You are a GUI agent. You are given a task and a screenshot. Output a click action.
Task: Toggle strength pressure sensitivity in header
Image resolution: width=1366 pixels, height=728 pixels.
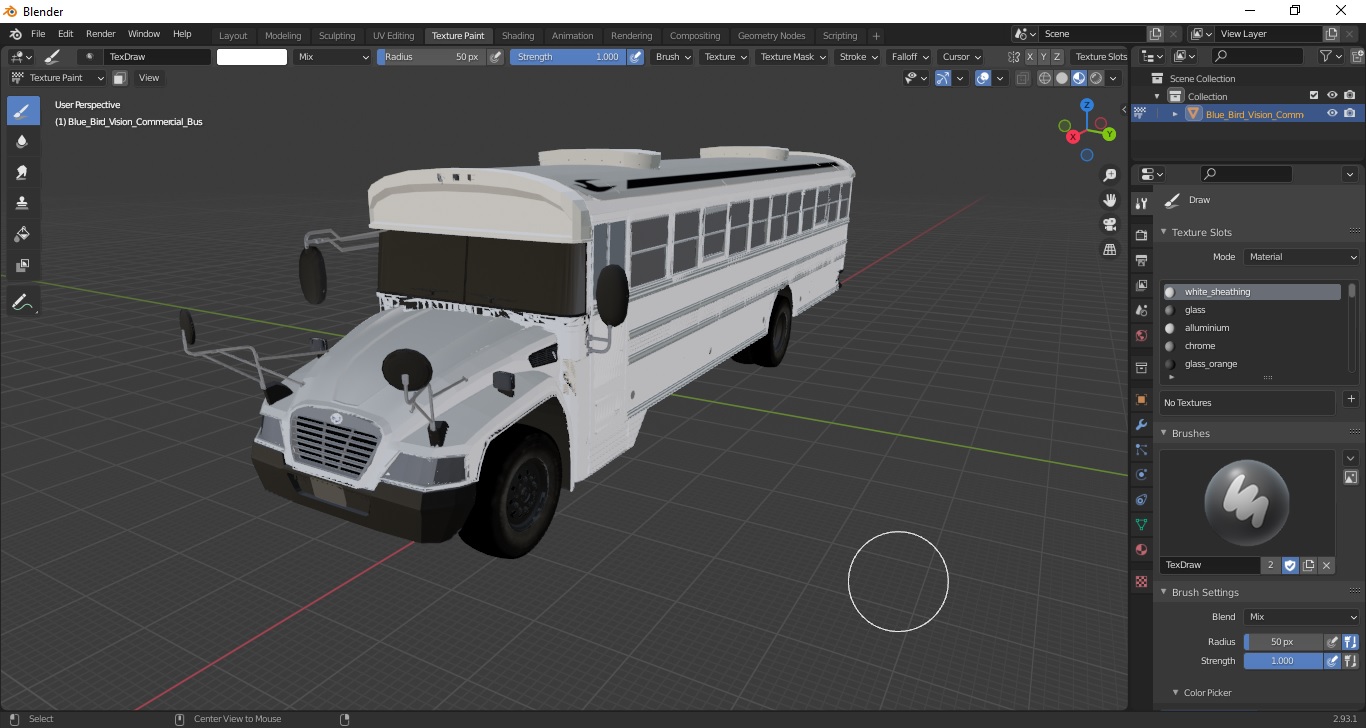[x=635, y=57]
